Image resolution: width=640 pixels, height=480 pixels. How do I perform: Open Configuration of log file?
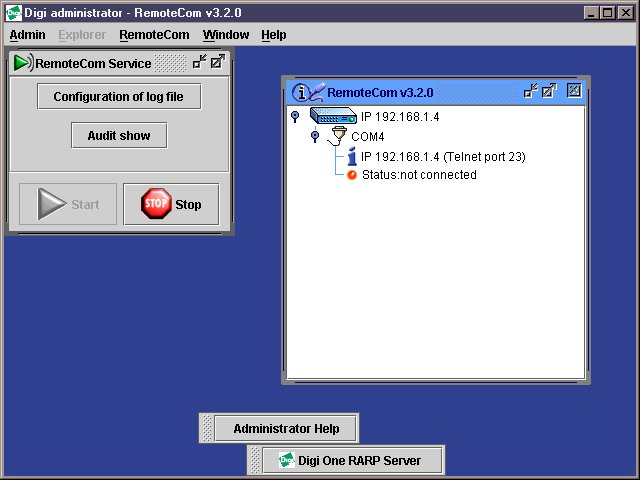(119, 97)
